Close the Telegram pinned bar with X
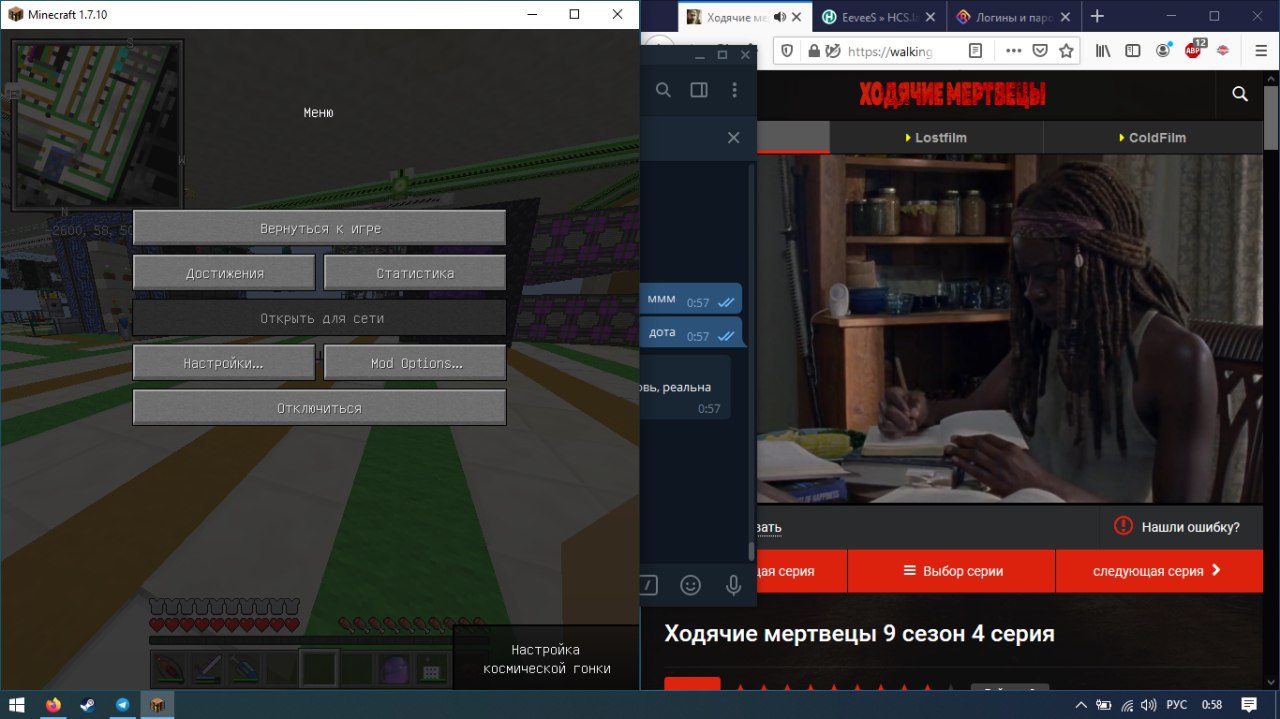 (x=733, y=138)
